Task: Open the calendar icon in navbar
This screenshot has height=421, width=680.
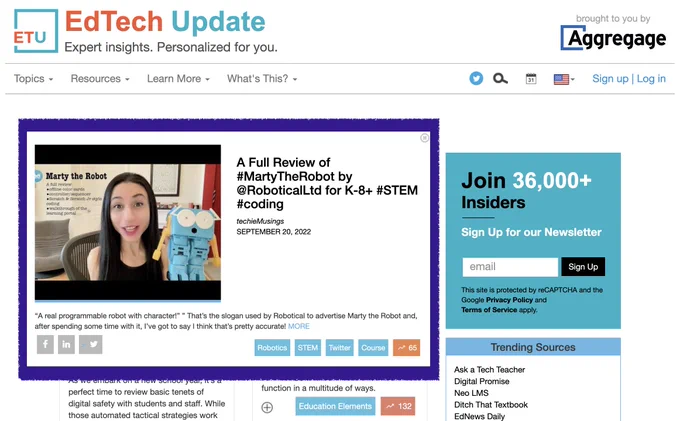Action: (531, 79)
